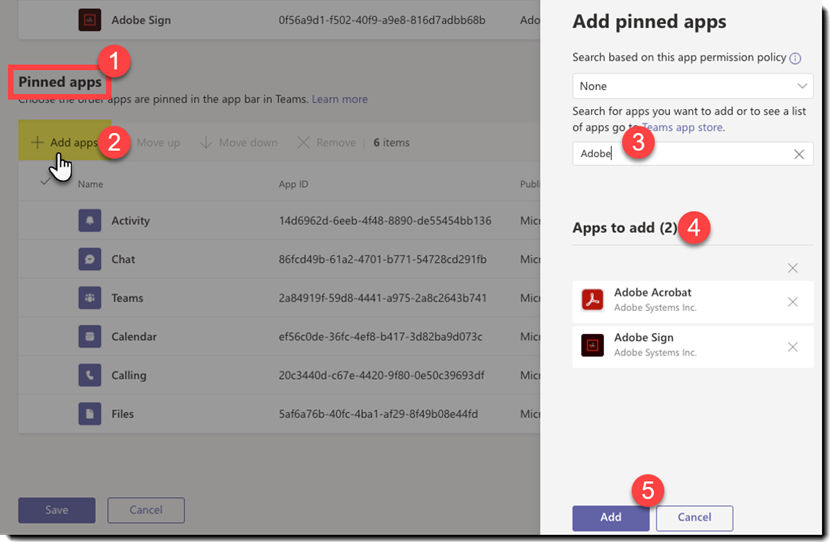830x542 pixels.
Task: Click App ID 5af6a76b-40fc-4ba1-af29-8f49b08e44fd
Action: [x=378, y=413]
